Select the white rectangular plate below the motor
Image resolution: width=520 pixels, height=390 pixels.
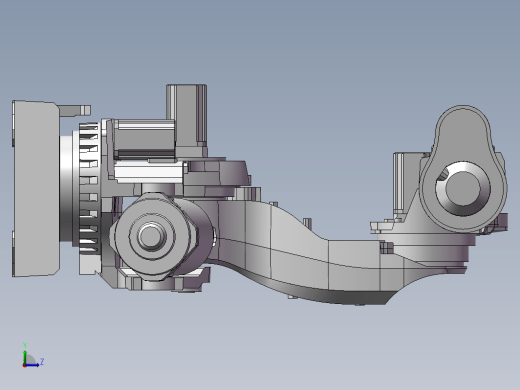pos(149,173)
